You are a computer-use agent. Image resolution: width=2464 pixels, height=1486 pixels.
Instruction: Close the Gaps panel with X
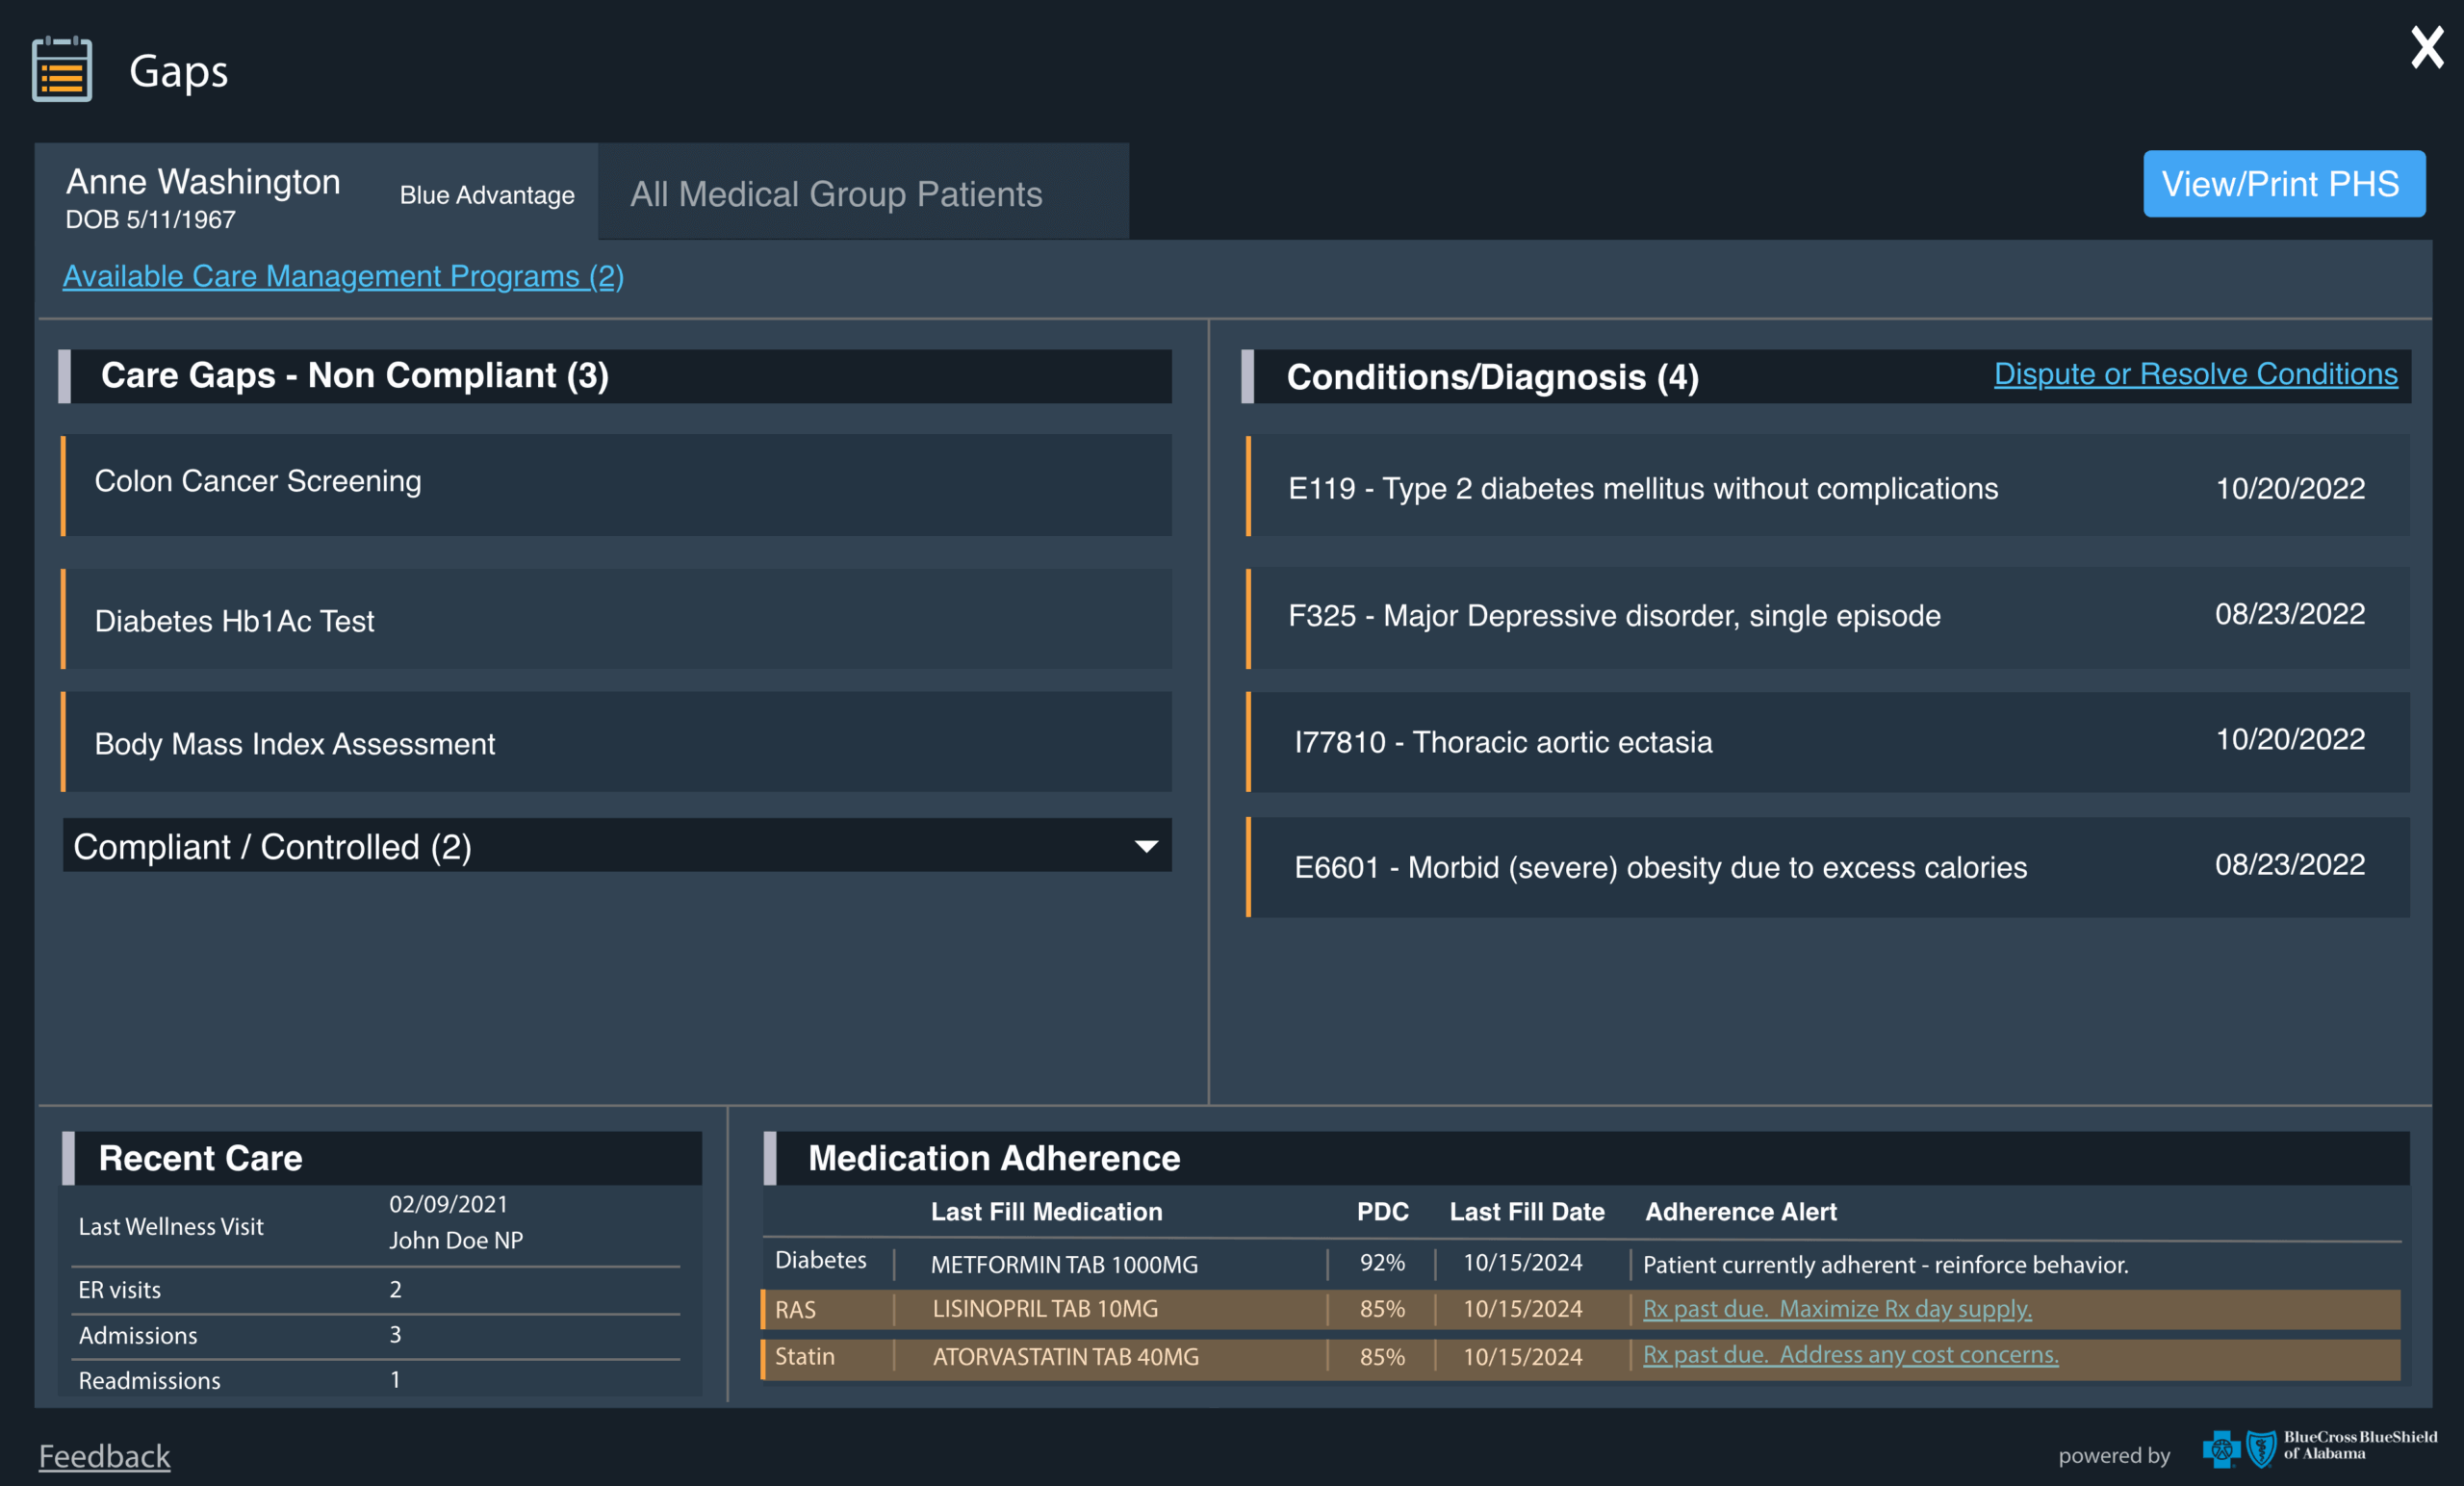point(2426,47)
